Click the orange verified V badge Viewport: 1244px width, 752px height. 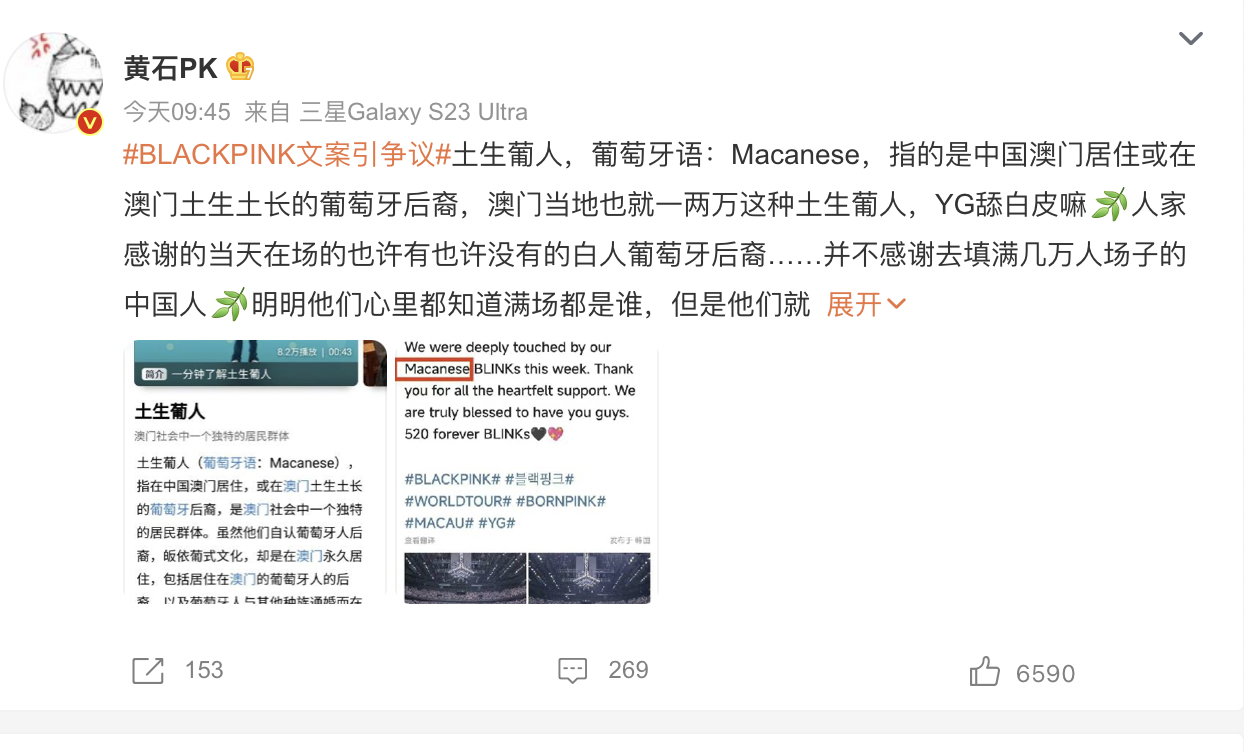point(91,122)
